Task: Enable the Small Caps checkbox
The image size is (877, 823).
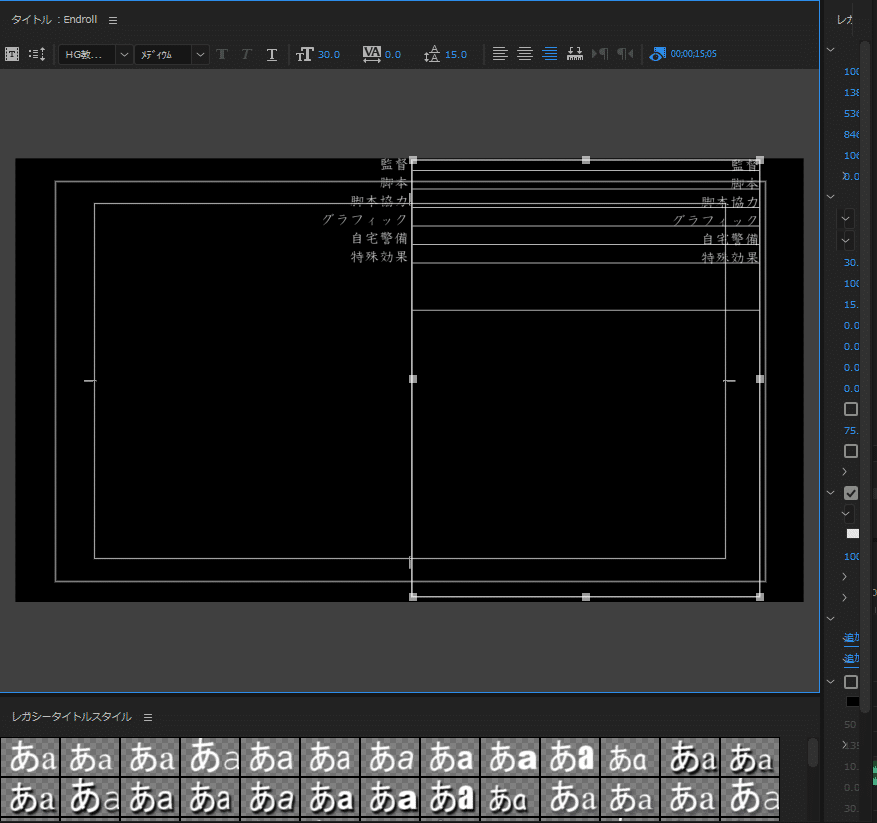Action: tap(851, 409)
